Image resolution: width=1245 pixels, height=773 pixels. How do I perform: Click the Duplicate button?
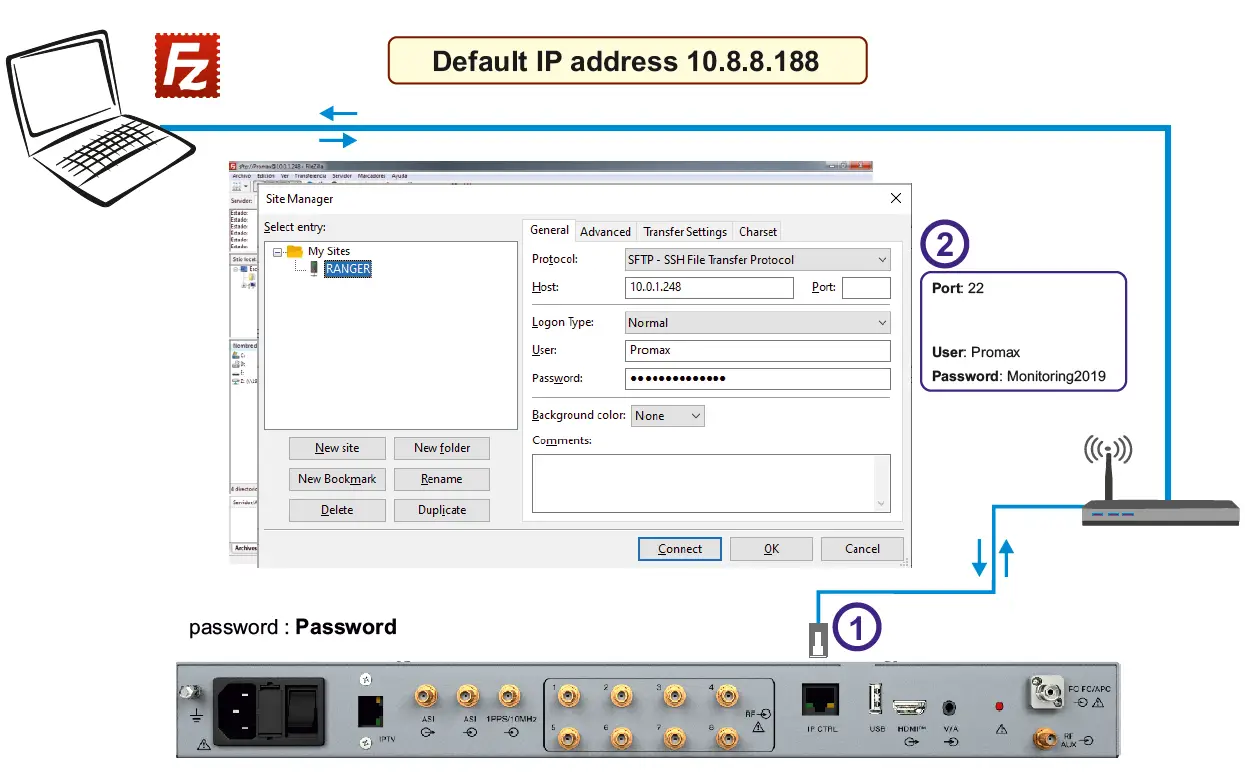(442, 510)
